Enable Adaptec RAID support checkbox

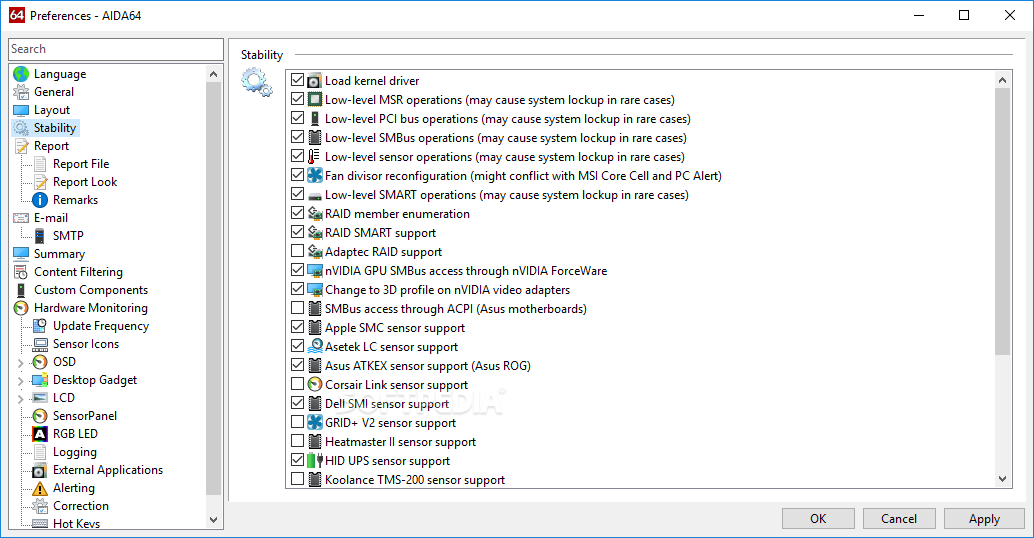click(297, 251)
